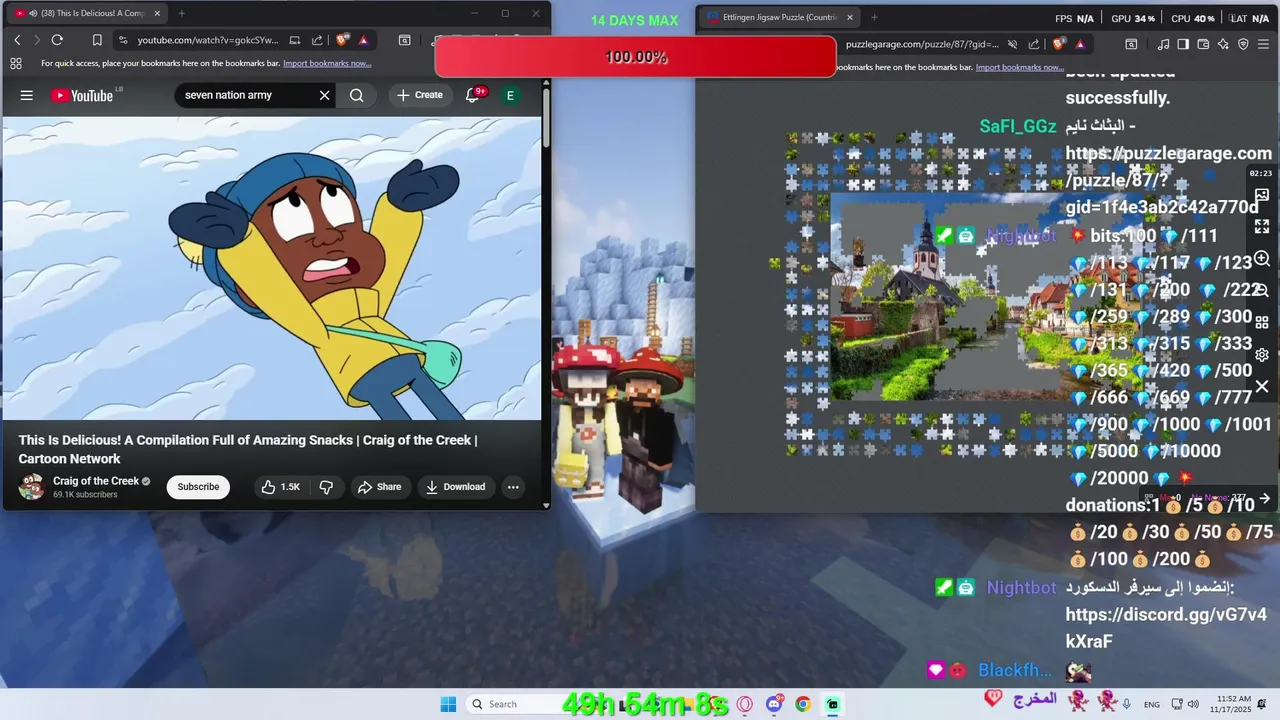
Task: Open the YouTube hamburger guide menu
Action: [x=27, y=95]
